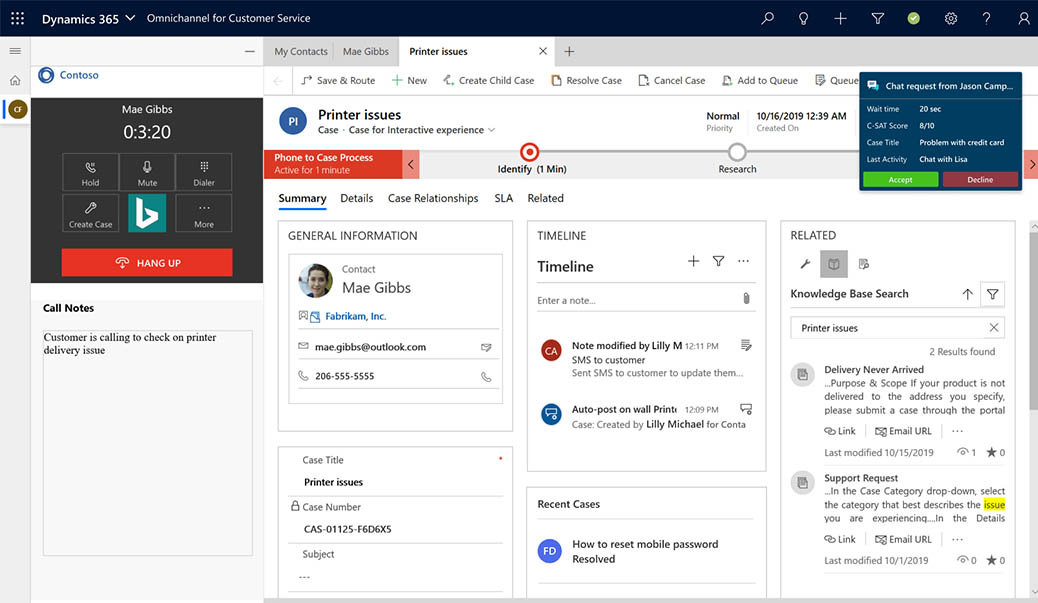Screen dimensions: 1038x603
Task: Accept the chat request from Jason
Action: [x=900, y=179]
